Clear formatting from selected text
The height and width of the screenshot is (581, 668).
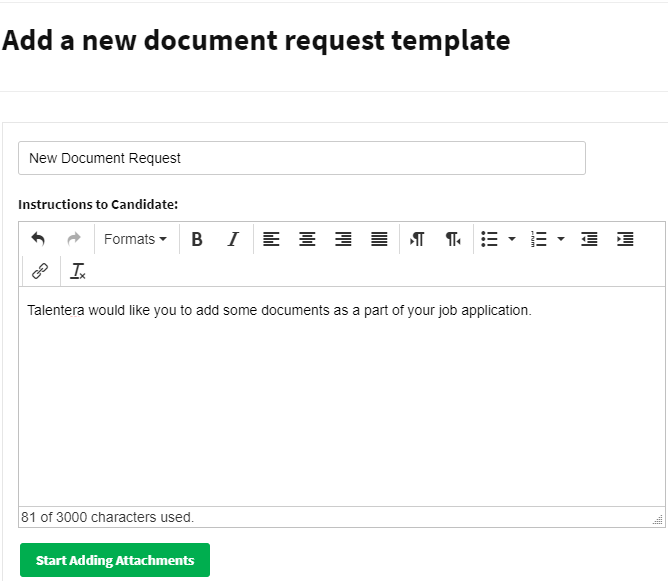click(x=78, y=270)
